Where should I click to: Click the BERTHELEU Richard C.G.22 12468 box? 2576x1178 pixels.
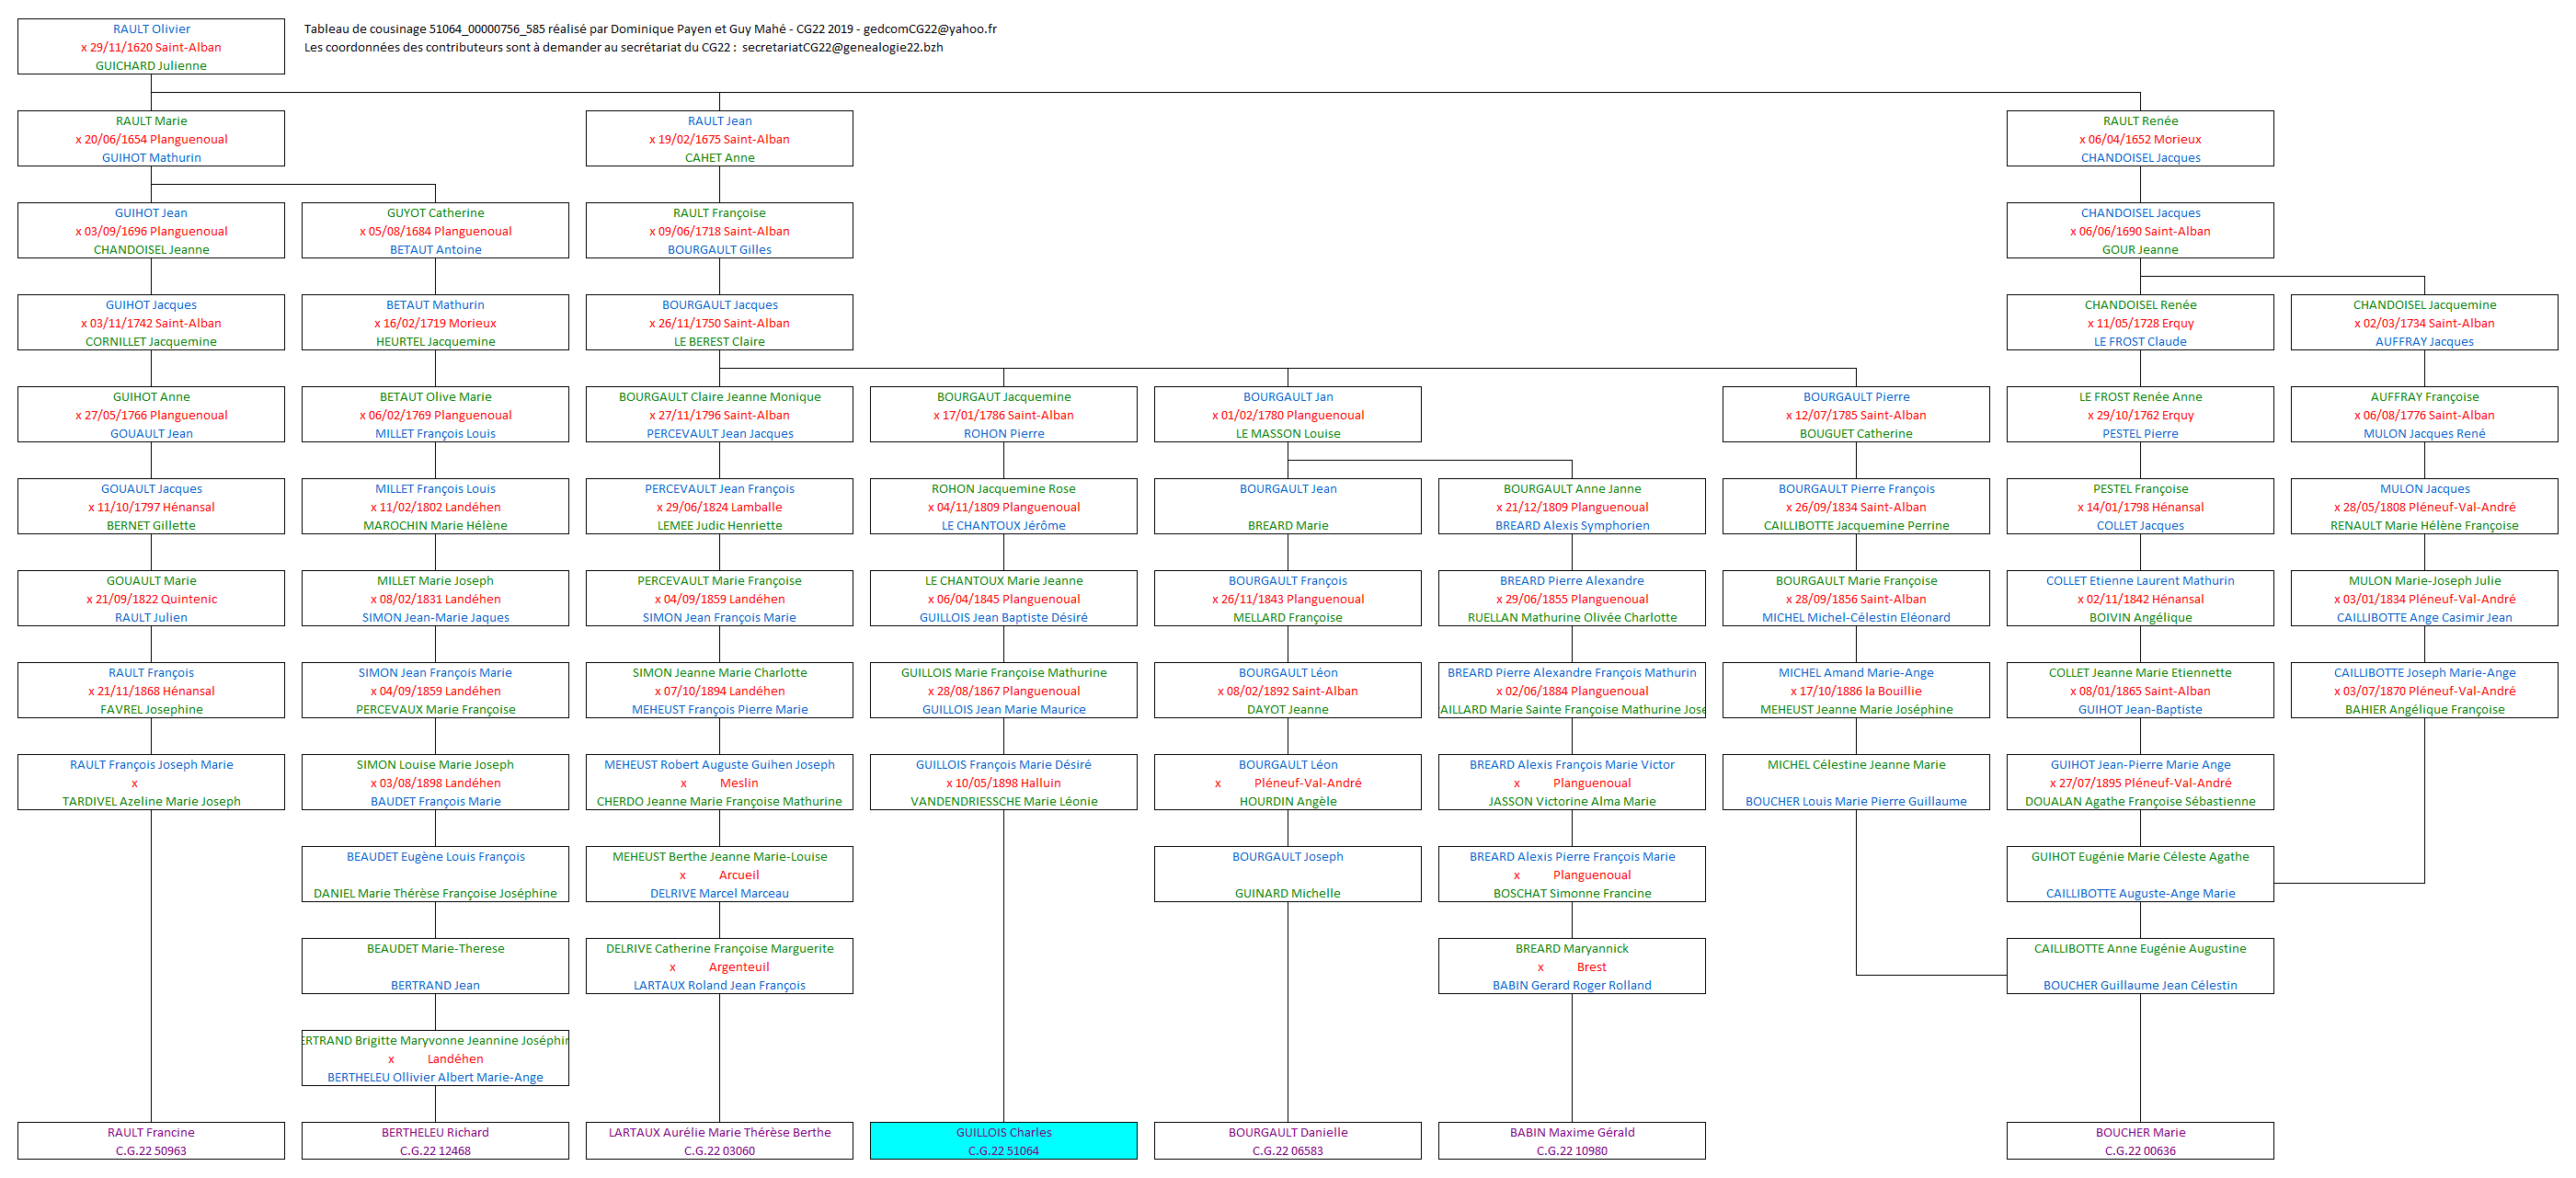(435, 1140)
